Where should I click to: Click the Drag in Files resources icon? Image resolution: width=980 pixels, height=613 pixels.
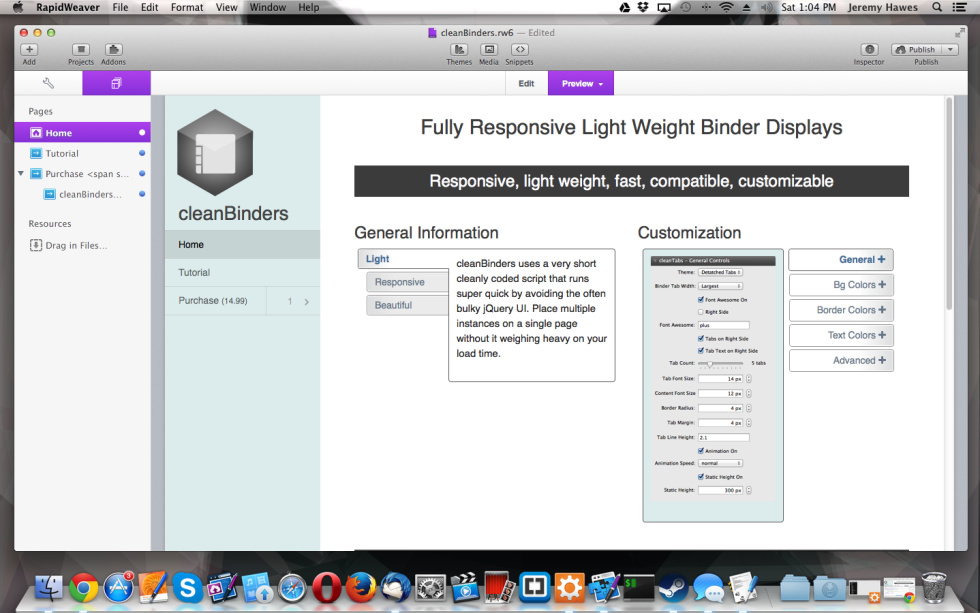point(36,245)
